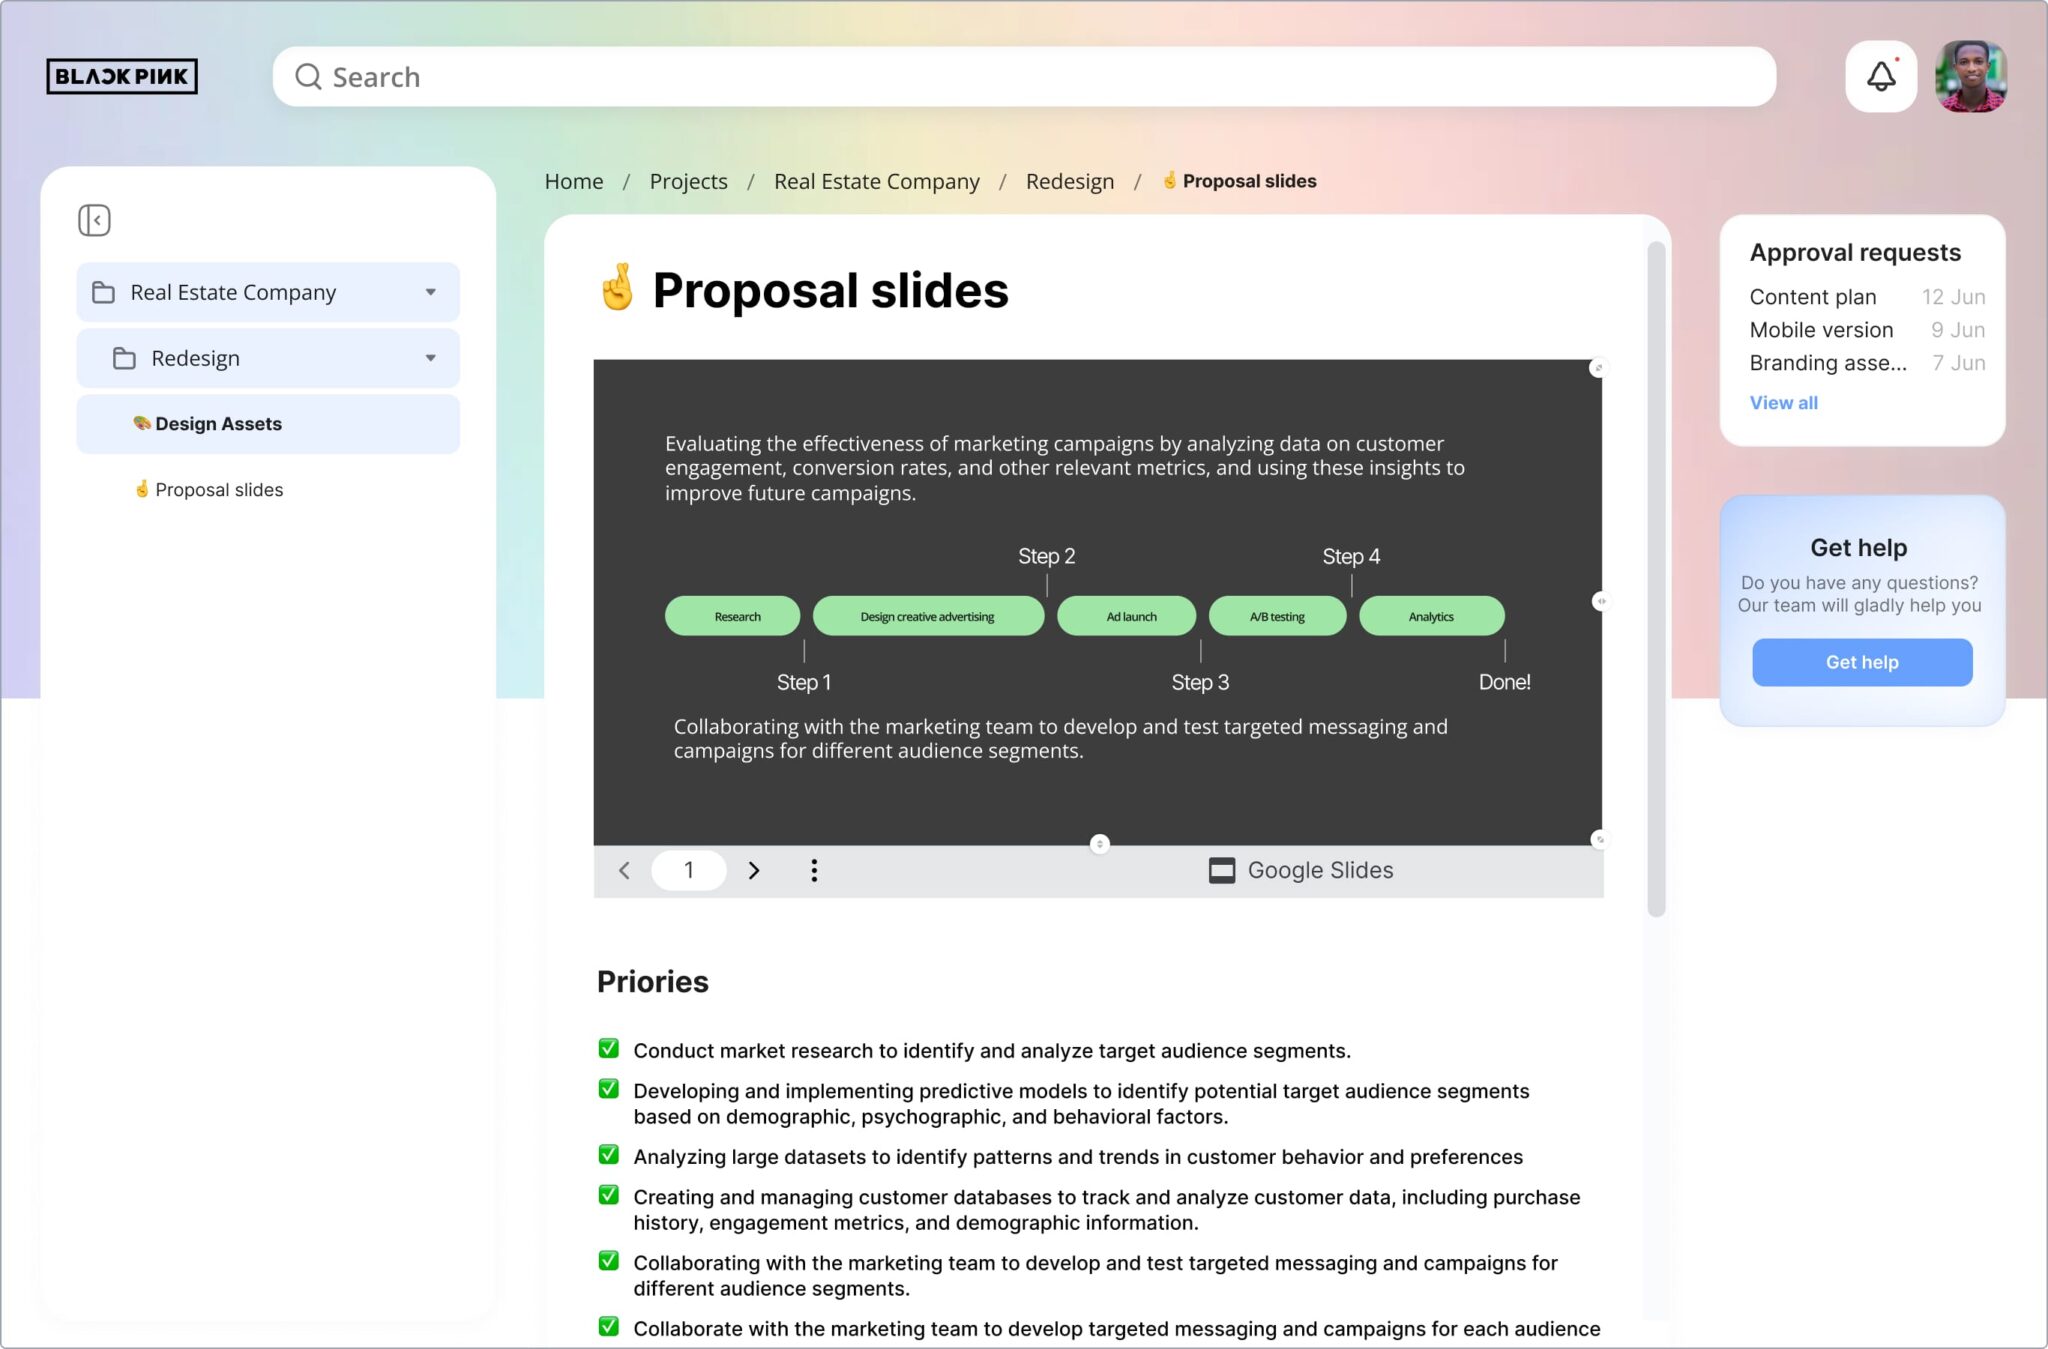2048x1349 pixels.
Task: Navigate to Real Estate Company breadcrumb
Action: pyautogui.click(x=876, y=181)
